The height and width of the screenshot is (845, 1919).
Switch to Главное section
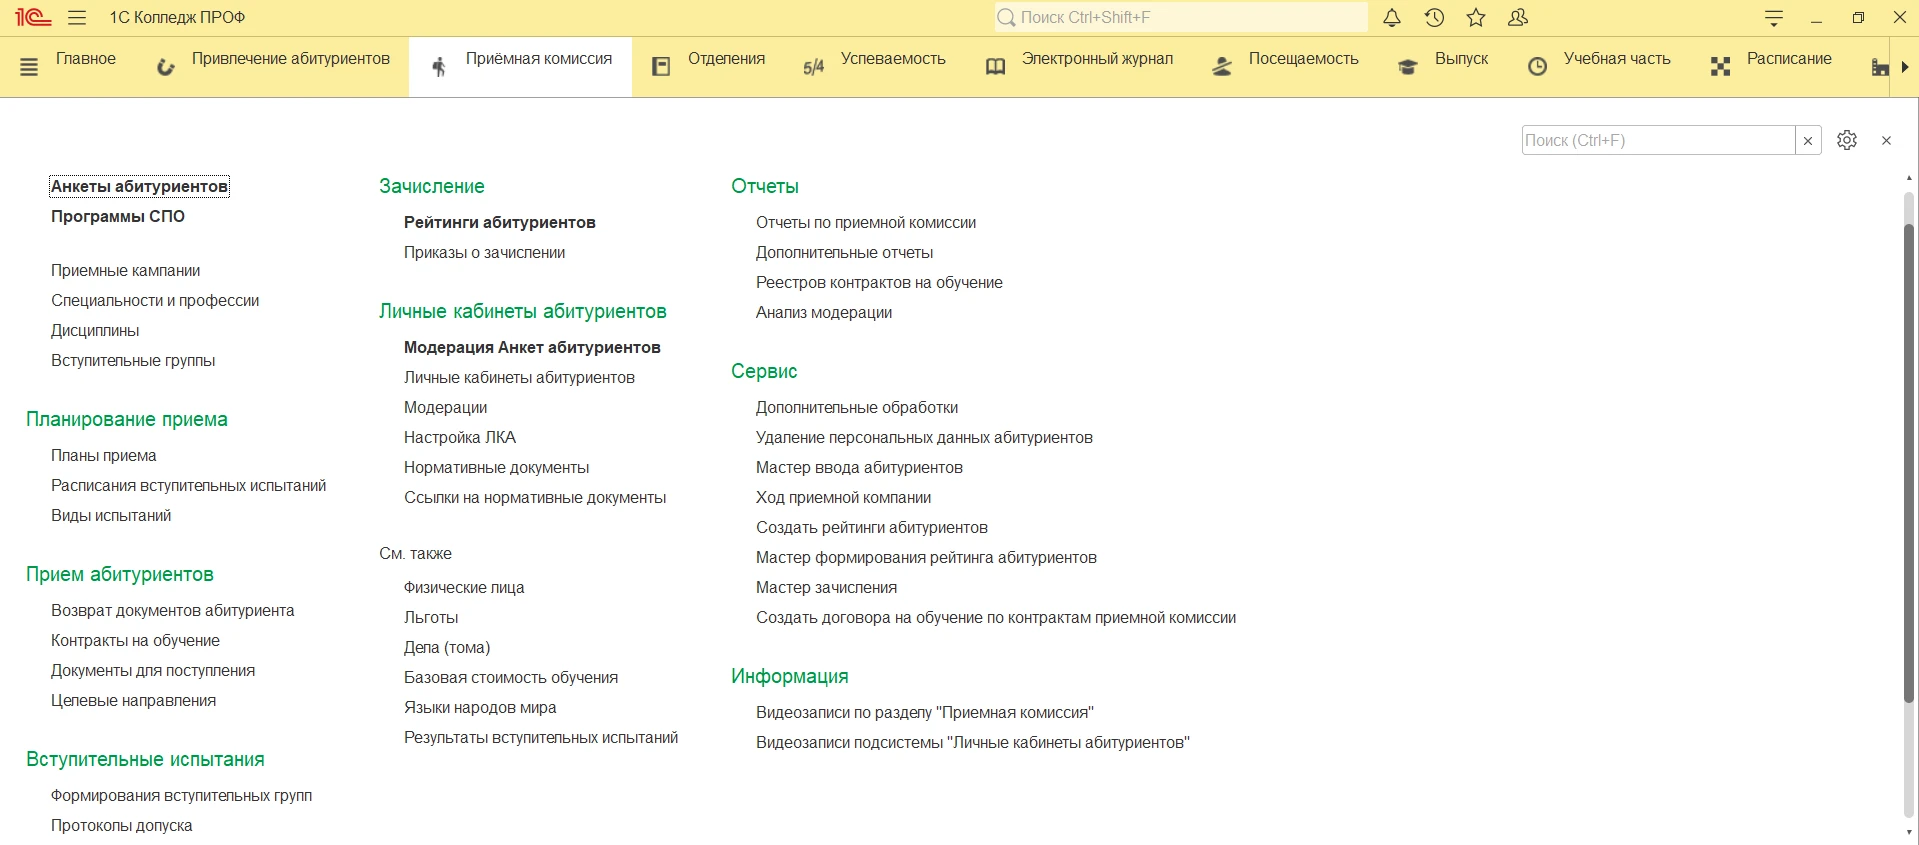[x=86, y=59]
